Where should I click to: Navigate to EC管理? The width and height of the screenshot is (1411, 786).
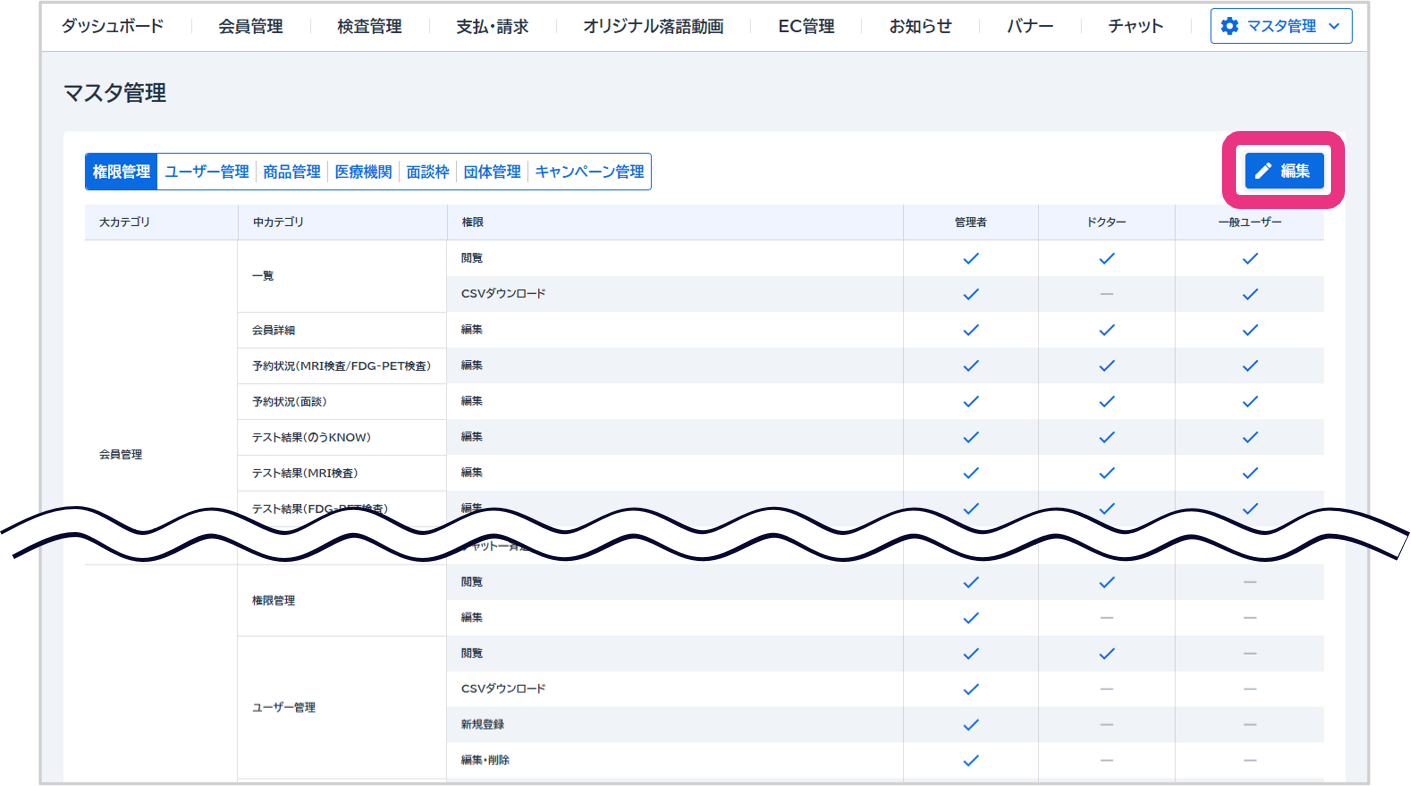pos(806,26)
